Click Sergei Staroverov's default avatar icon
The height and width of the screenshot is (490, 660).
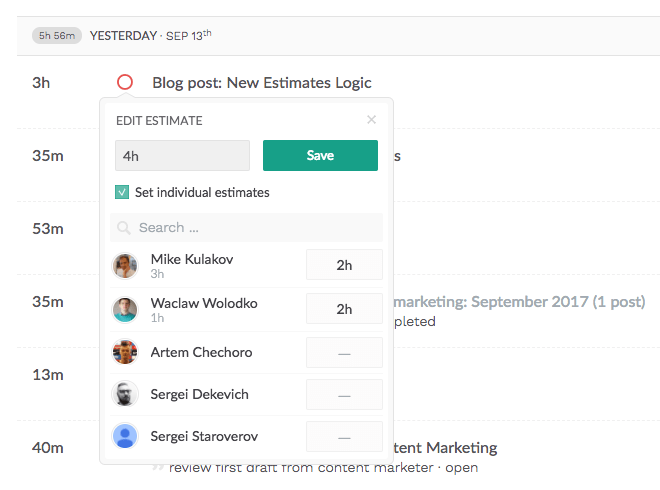pyautogui.click(x=125, y=436)
